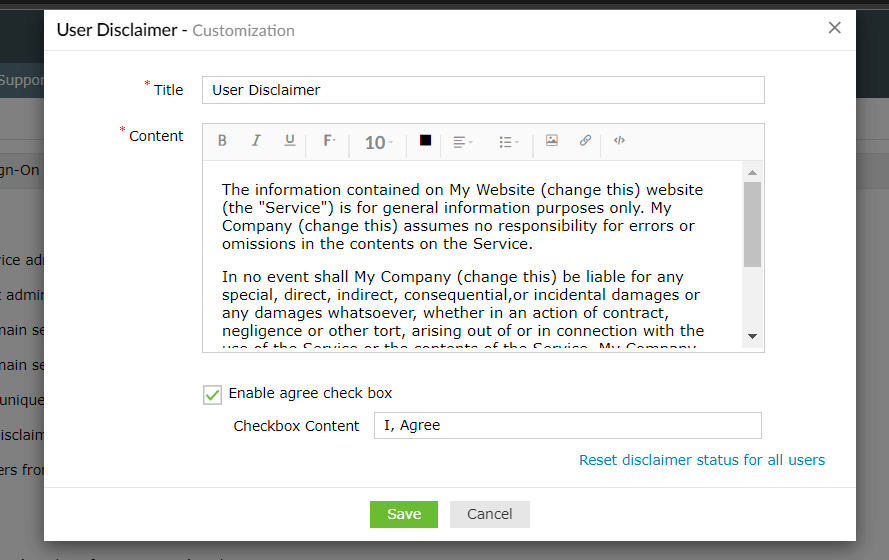Viewport: 889px width, 560px height.
Task: Insert an image into the disclaimer
Action: 551,141
